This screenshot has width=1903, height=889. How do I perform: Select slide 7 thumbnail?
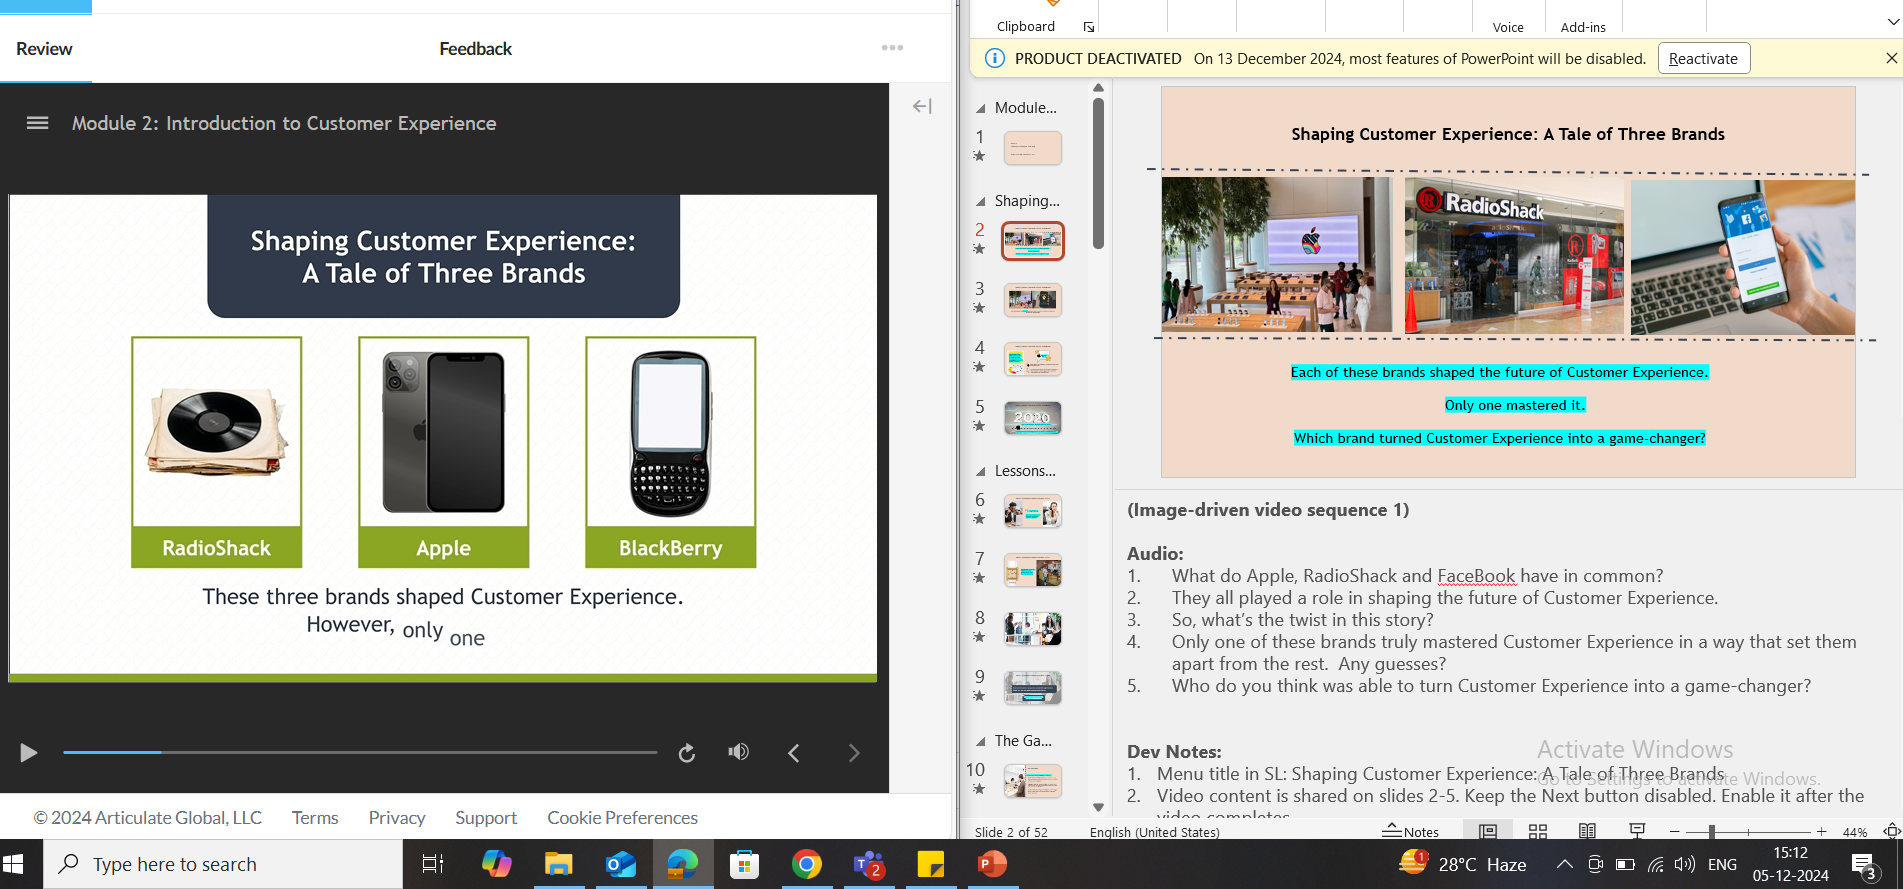(1033, 570)
